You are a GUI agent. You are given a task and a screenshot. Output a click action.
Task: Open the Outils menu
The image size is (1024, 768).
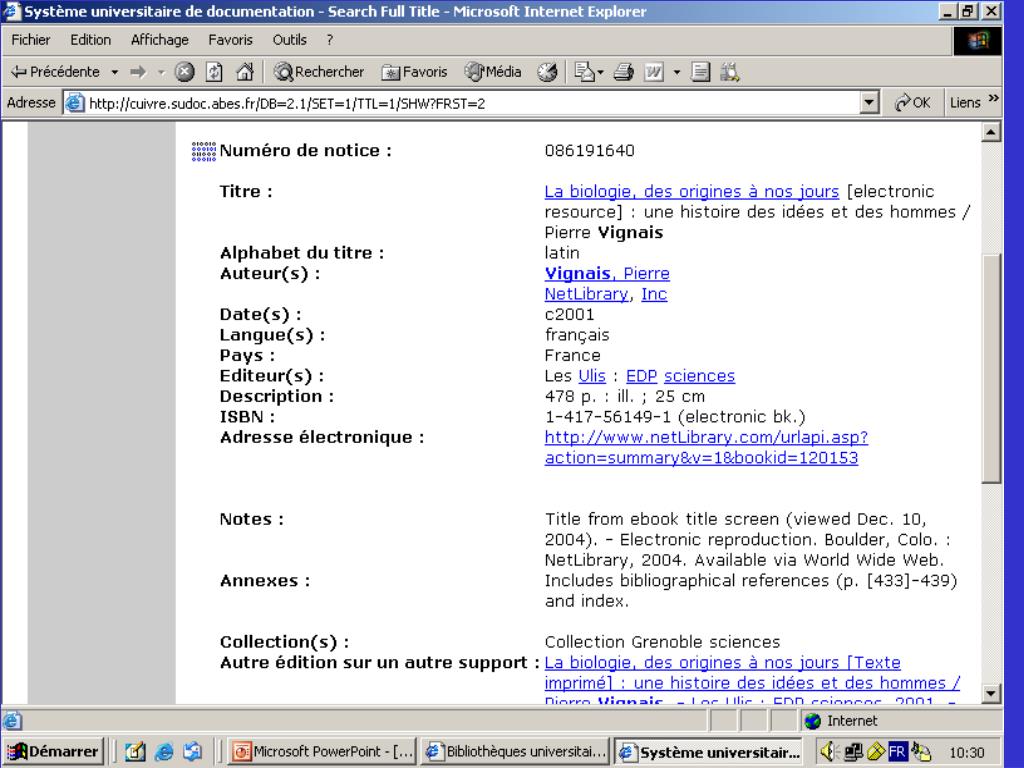click(x=289, y=40)
